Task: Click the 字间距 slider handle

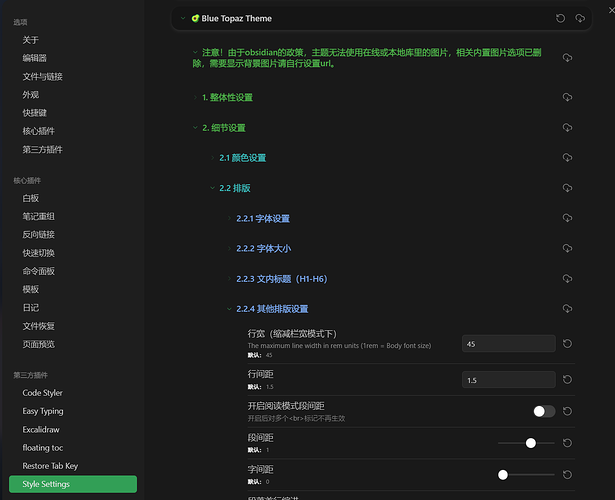Action: 503,475
